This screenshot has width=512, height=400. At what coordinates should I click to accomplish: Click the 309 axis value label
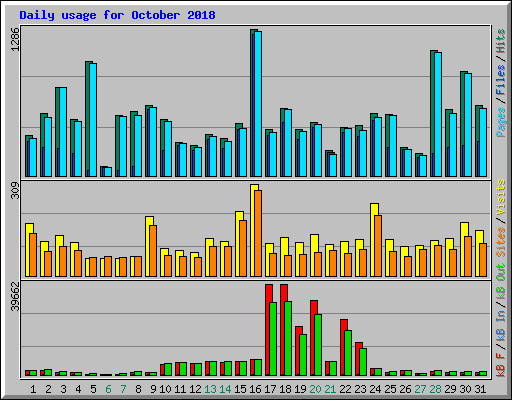(15, 190)
